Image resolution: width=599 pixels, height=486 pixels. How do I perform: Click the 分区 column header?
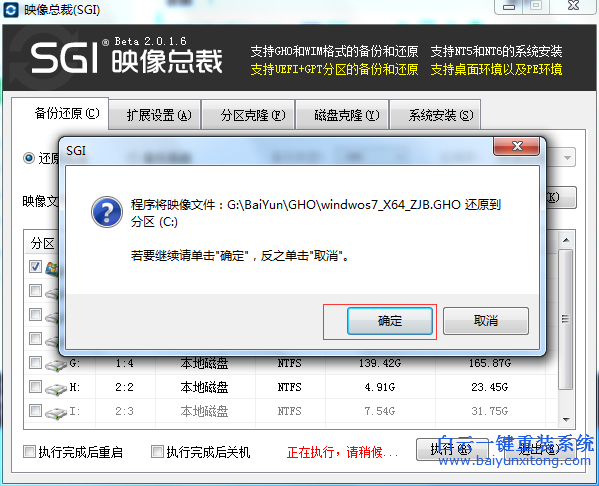(42, 243)
